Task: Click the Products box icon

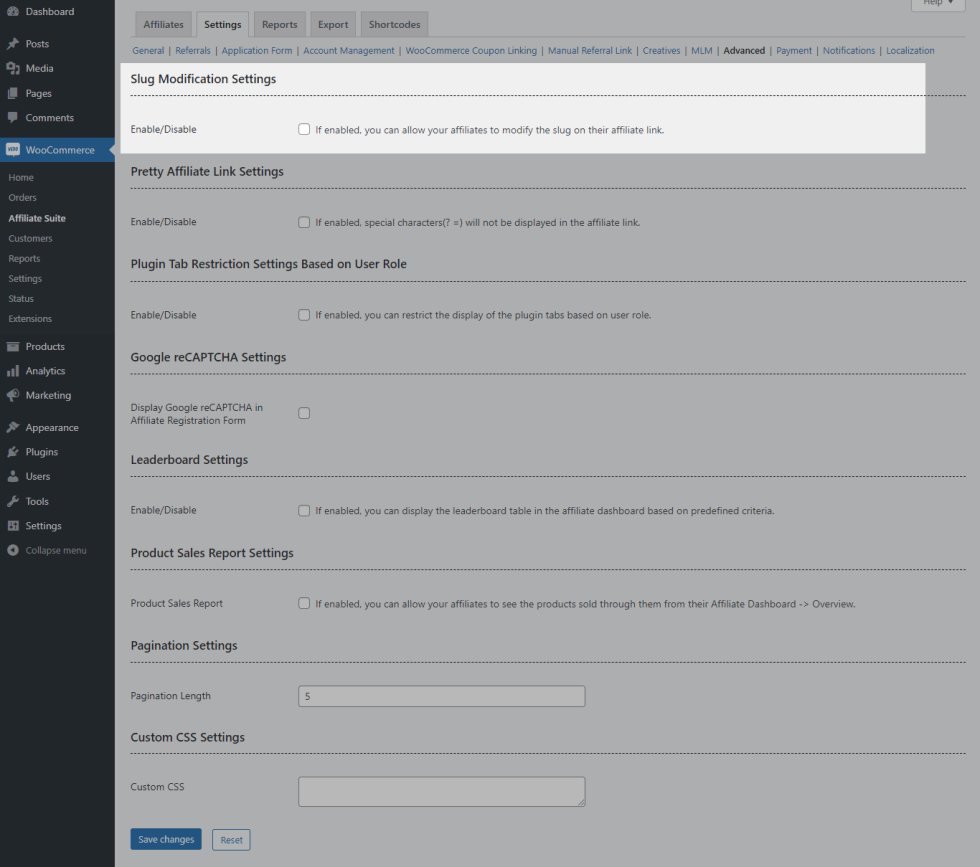Action: (13, 347)
